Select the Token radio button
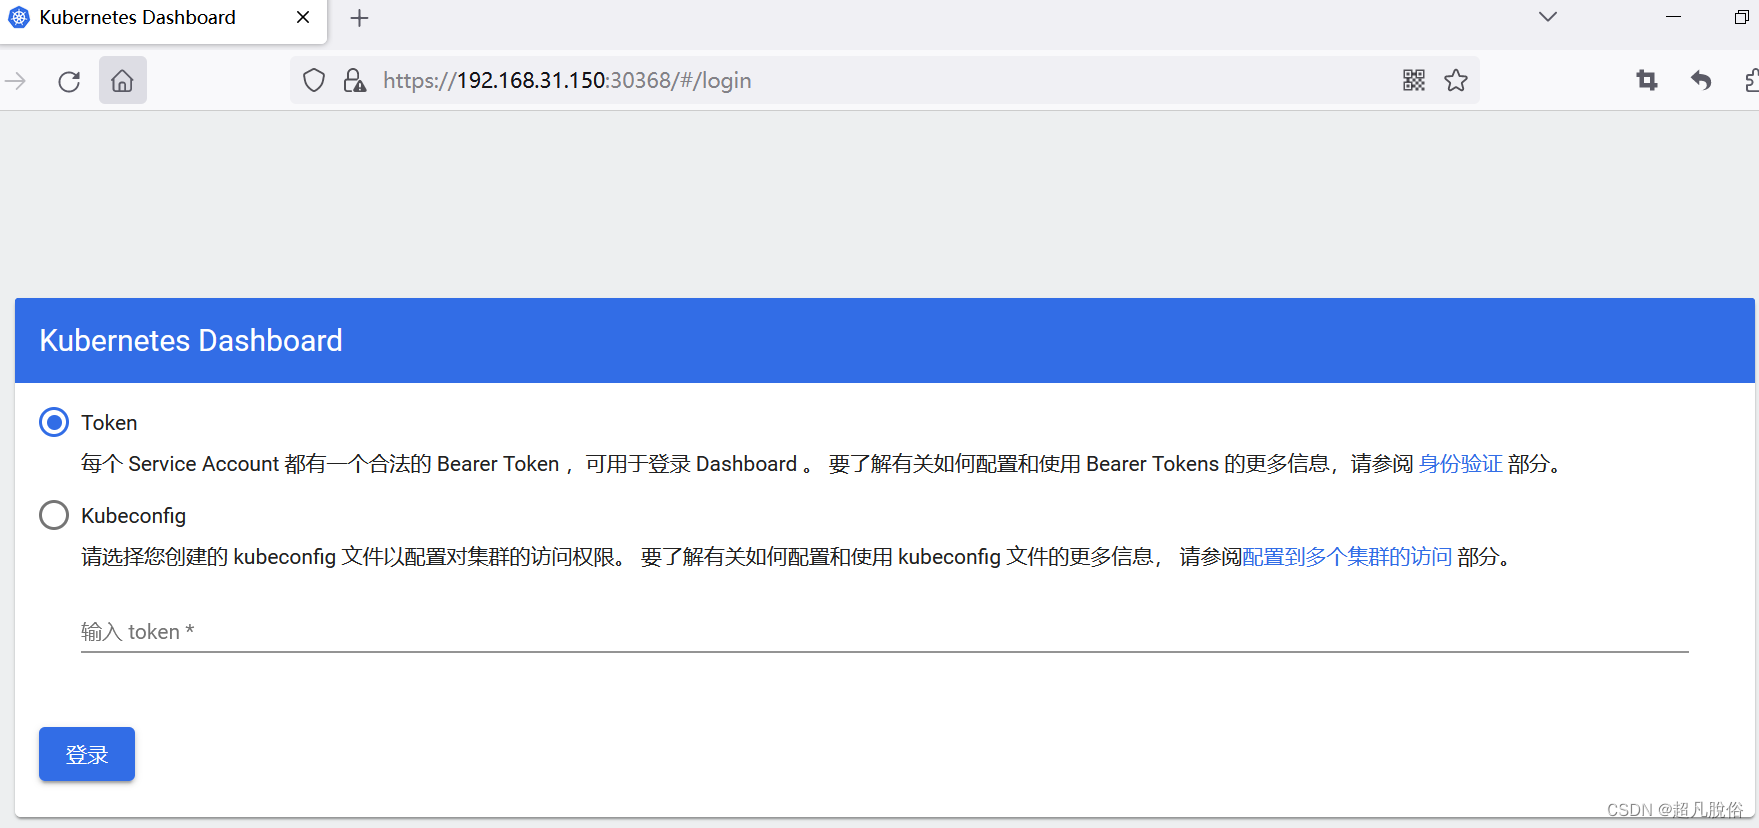This screenshot has height=828, width=1759. click(x=54, y=422)
